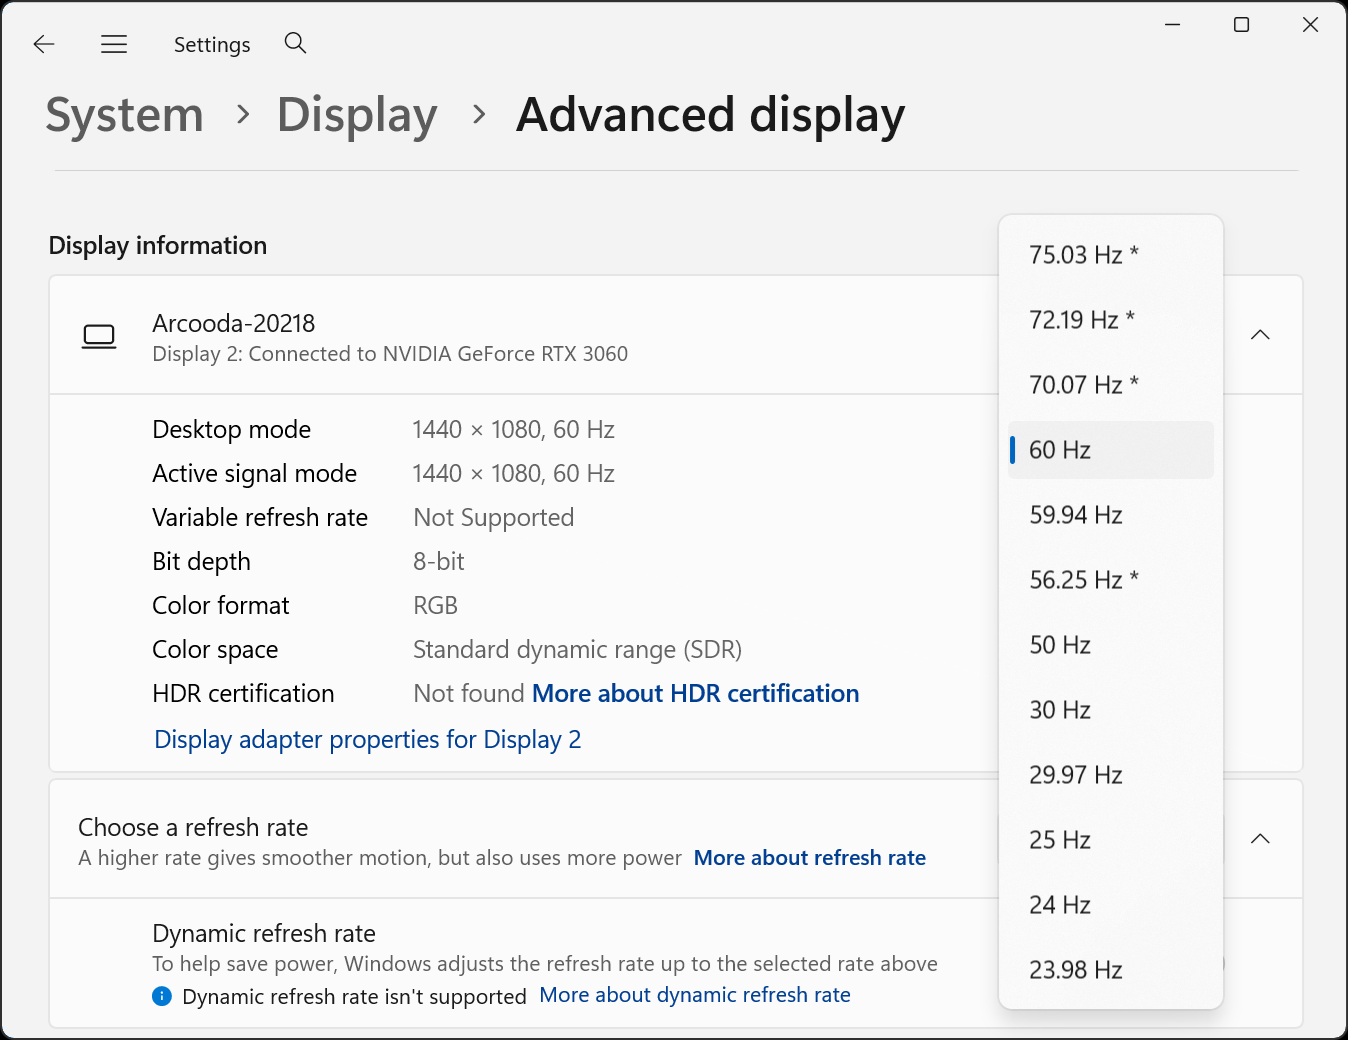Maximize the Settings window
The height and width of the screenshot is (1040, 1348).
point(1241,25)
